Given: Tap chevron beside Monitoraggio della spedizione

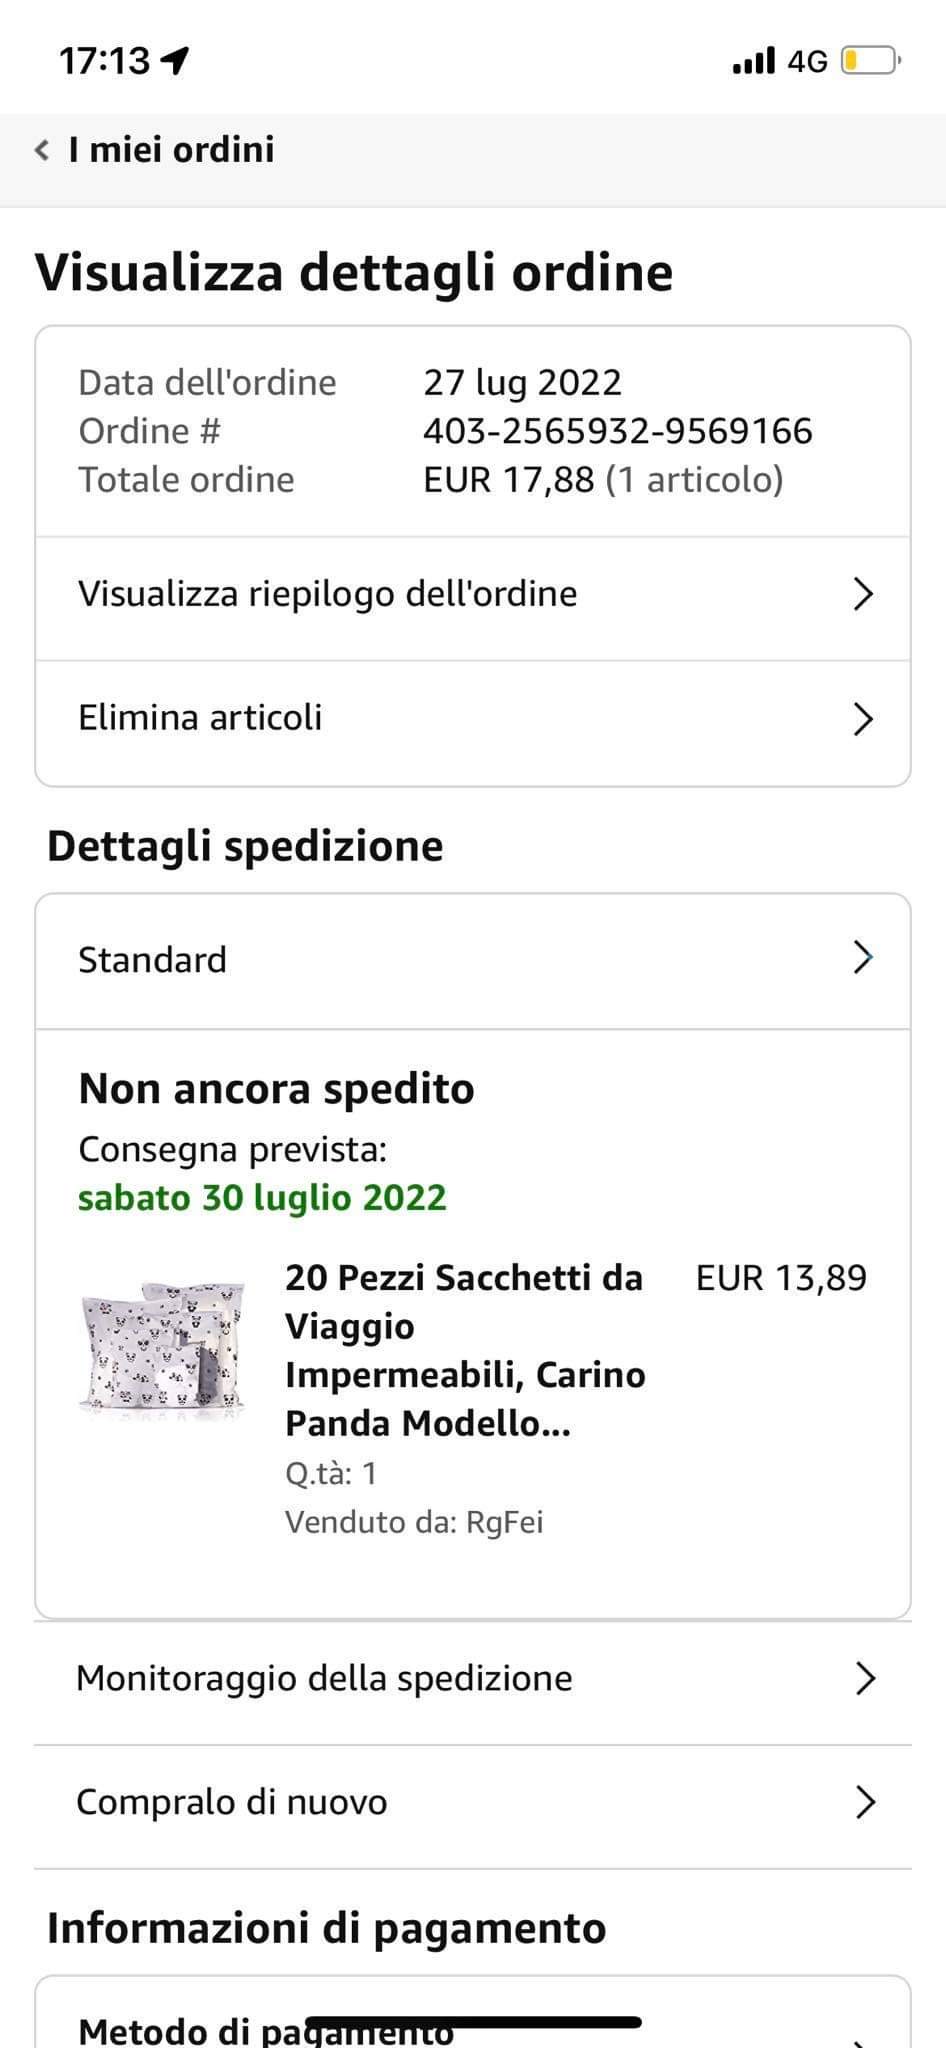Looking at the screenshot, I should click(x=866, y=1679).
